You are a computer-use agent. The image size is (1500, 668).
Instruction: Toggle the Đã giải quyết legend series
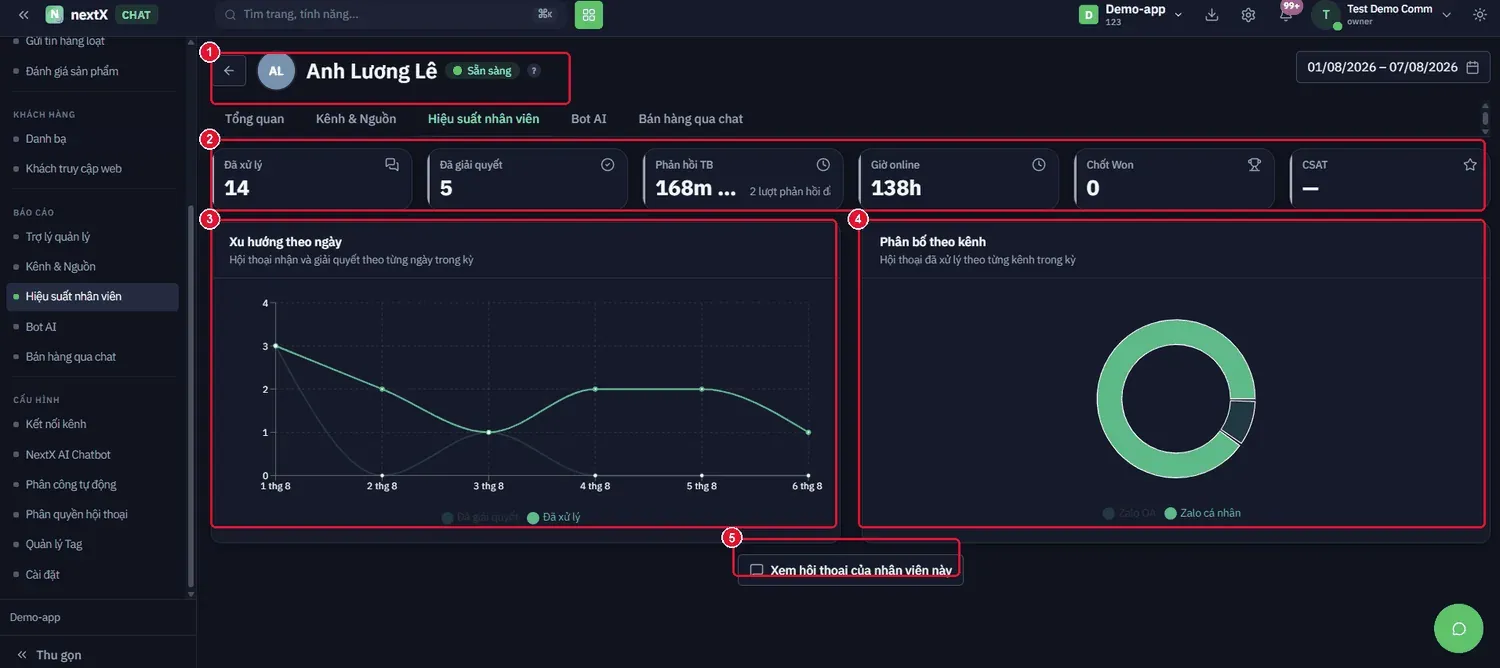480,518
